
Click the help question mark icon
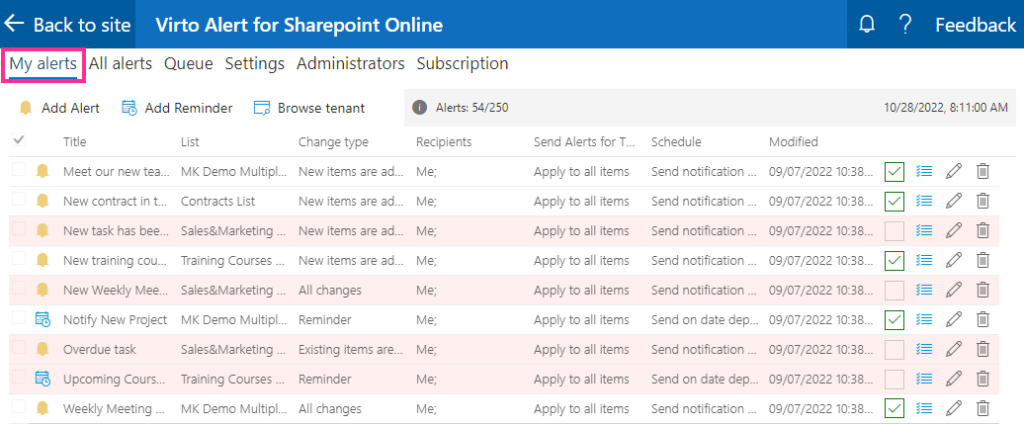pyautogui.click(x=904, y=25)
